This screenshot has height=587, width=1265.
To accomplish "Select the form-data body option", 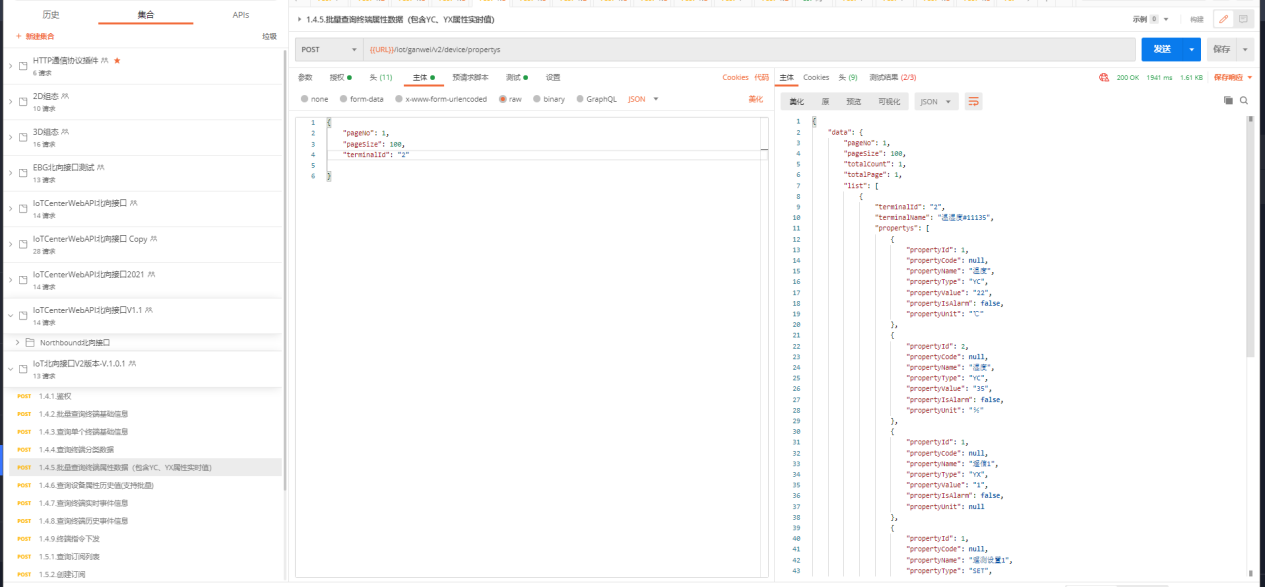I will (343, 99).
